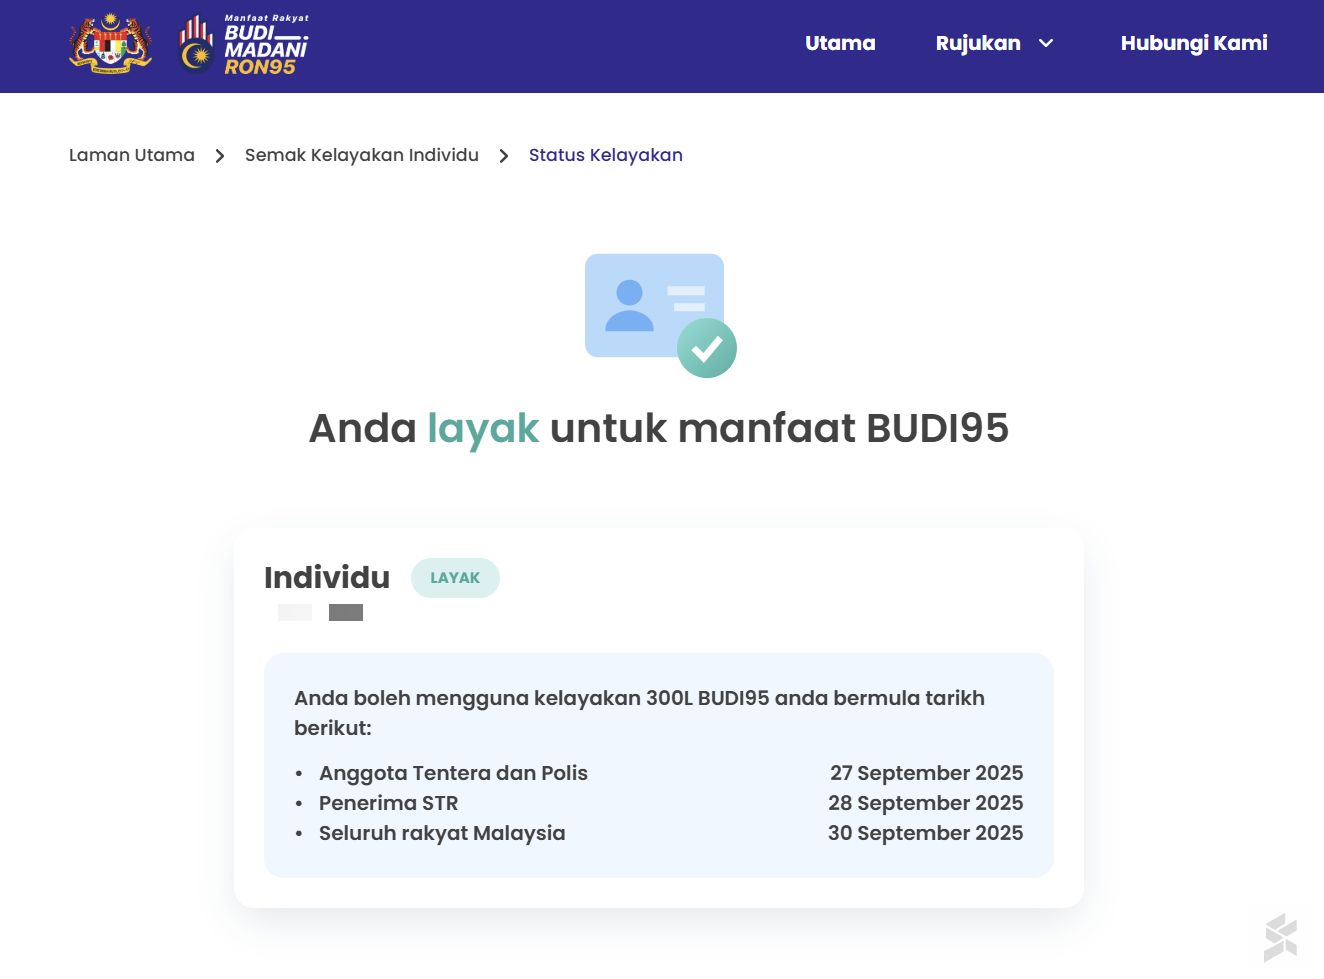Go back to Semak Kelayakan Individu
Screen dimensions: 1324x979
pos(362,155)
